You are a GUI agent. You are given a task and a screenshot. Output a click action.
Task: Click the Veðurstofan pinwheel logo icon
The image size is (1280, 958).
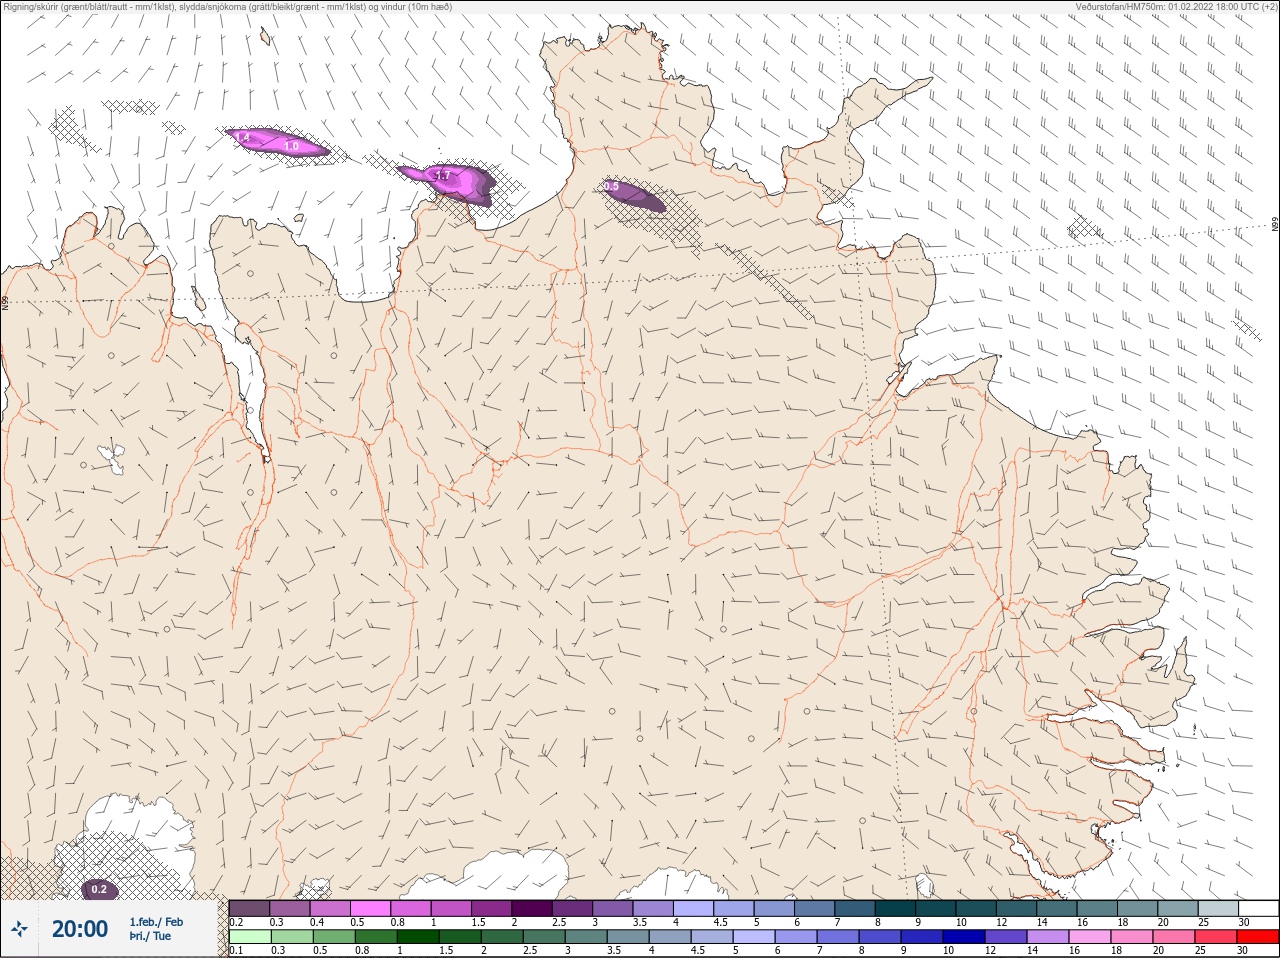pos(19,929)
